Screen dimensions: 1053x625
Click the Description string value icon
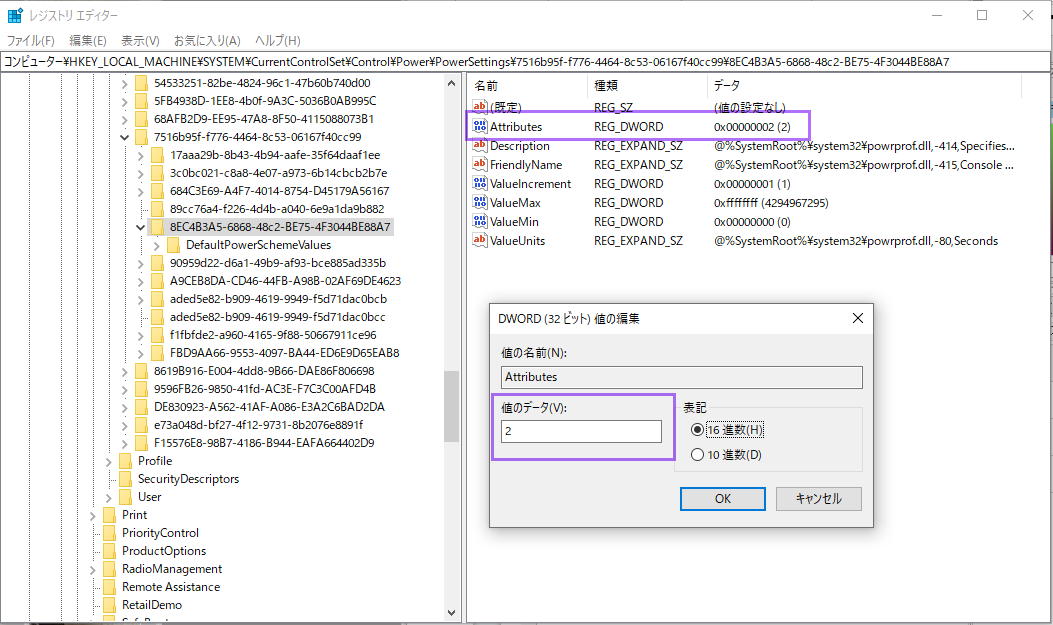coord(480,146)
